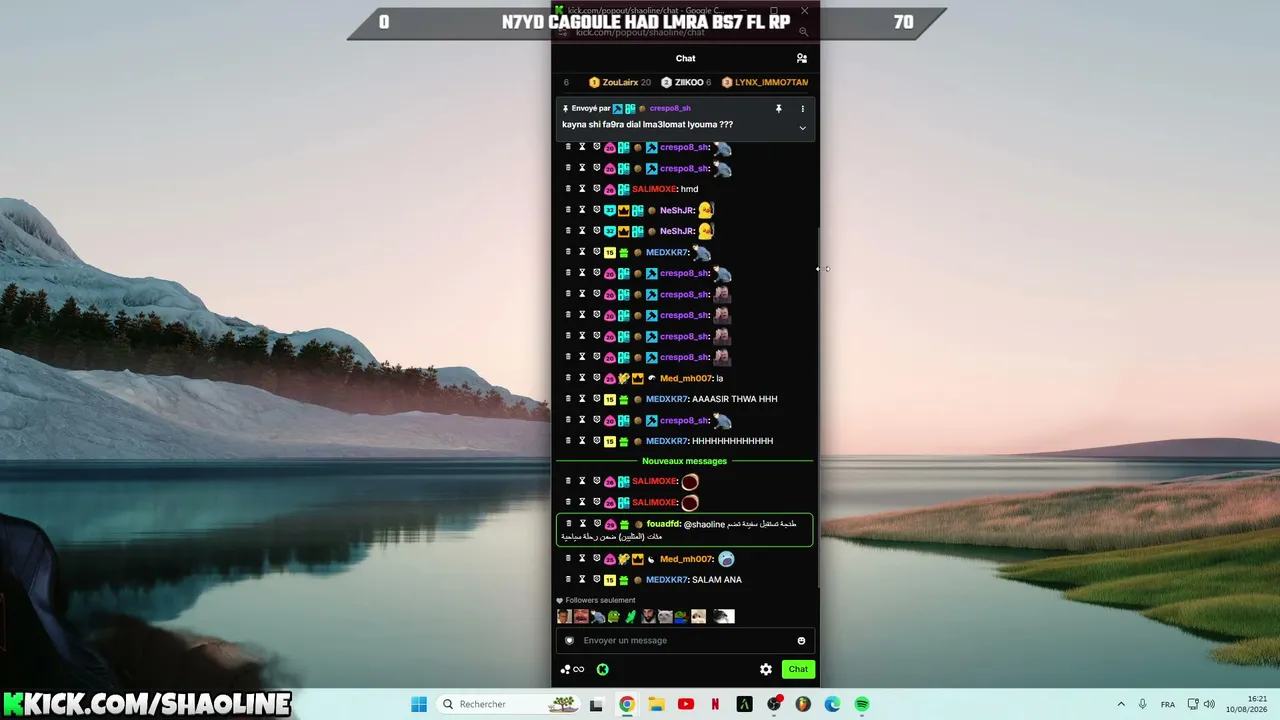The image size is (1280, 720).
Task: Ban SALIMOXE from the "hmd" message row
Action: (596, 189)
